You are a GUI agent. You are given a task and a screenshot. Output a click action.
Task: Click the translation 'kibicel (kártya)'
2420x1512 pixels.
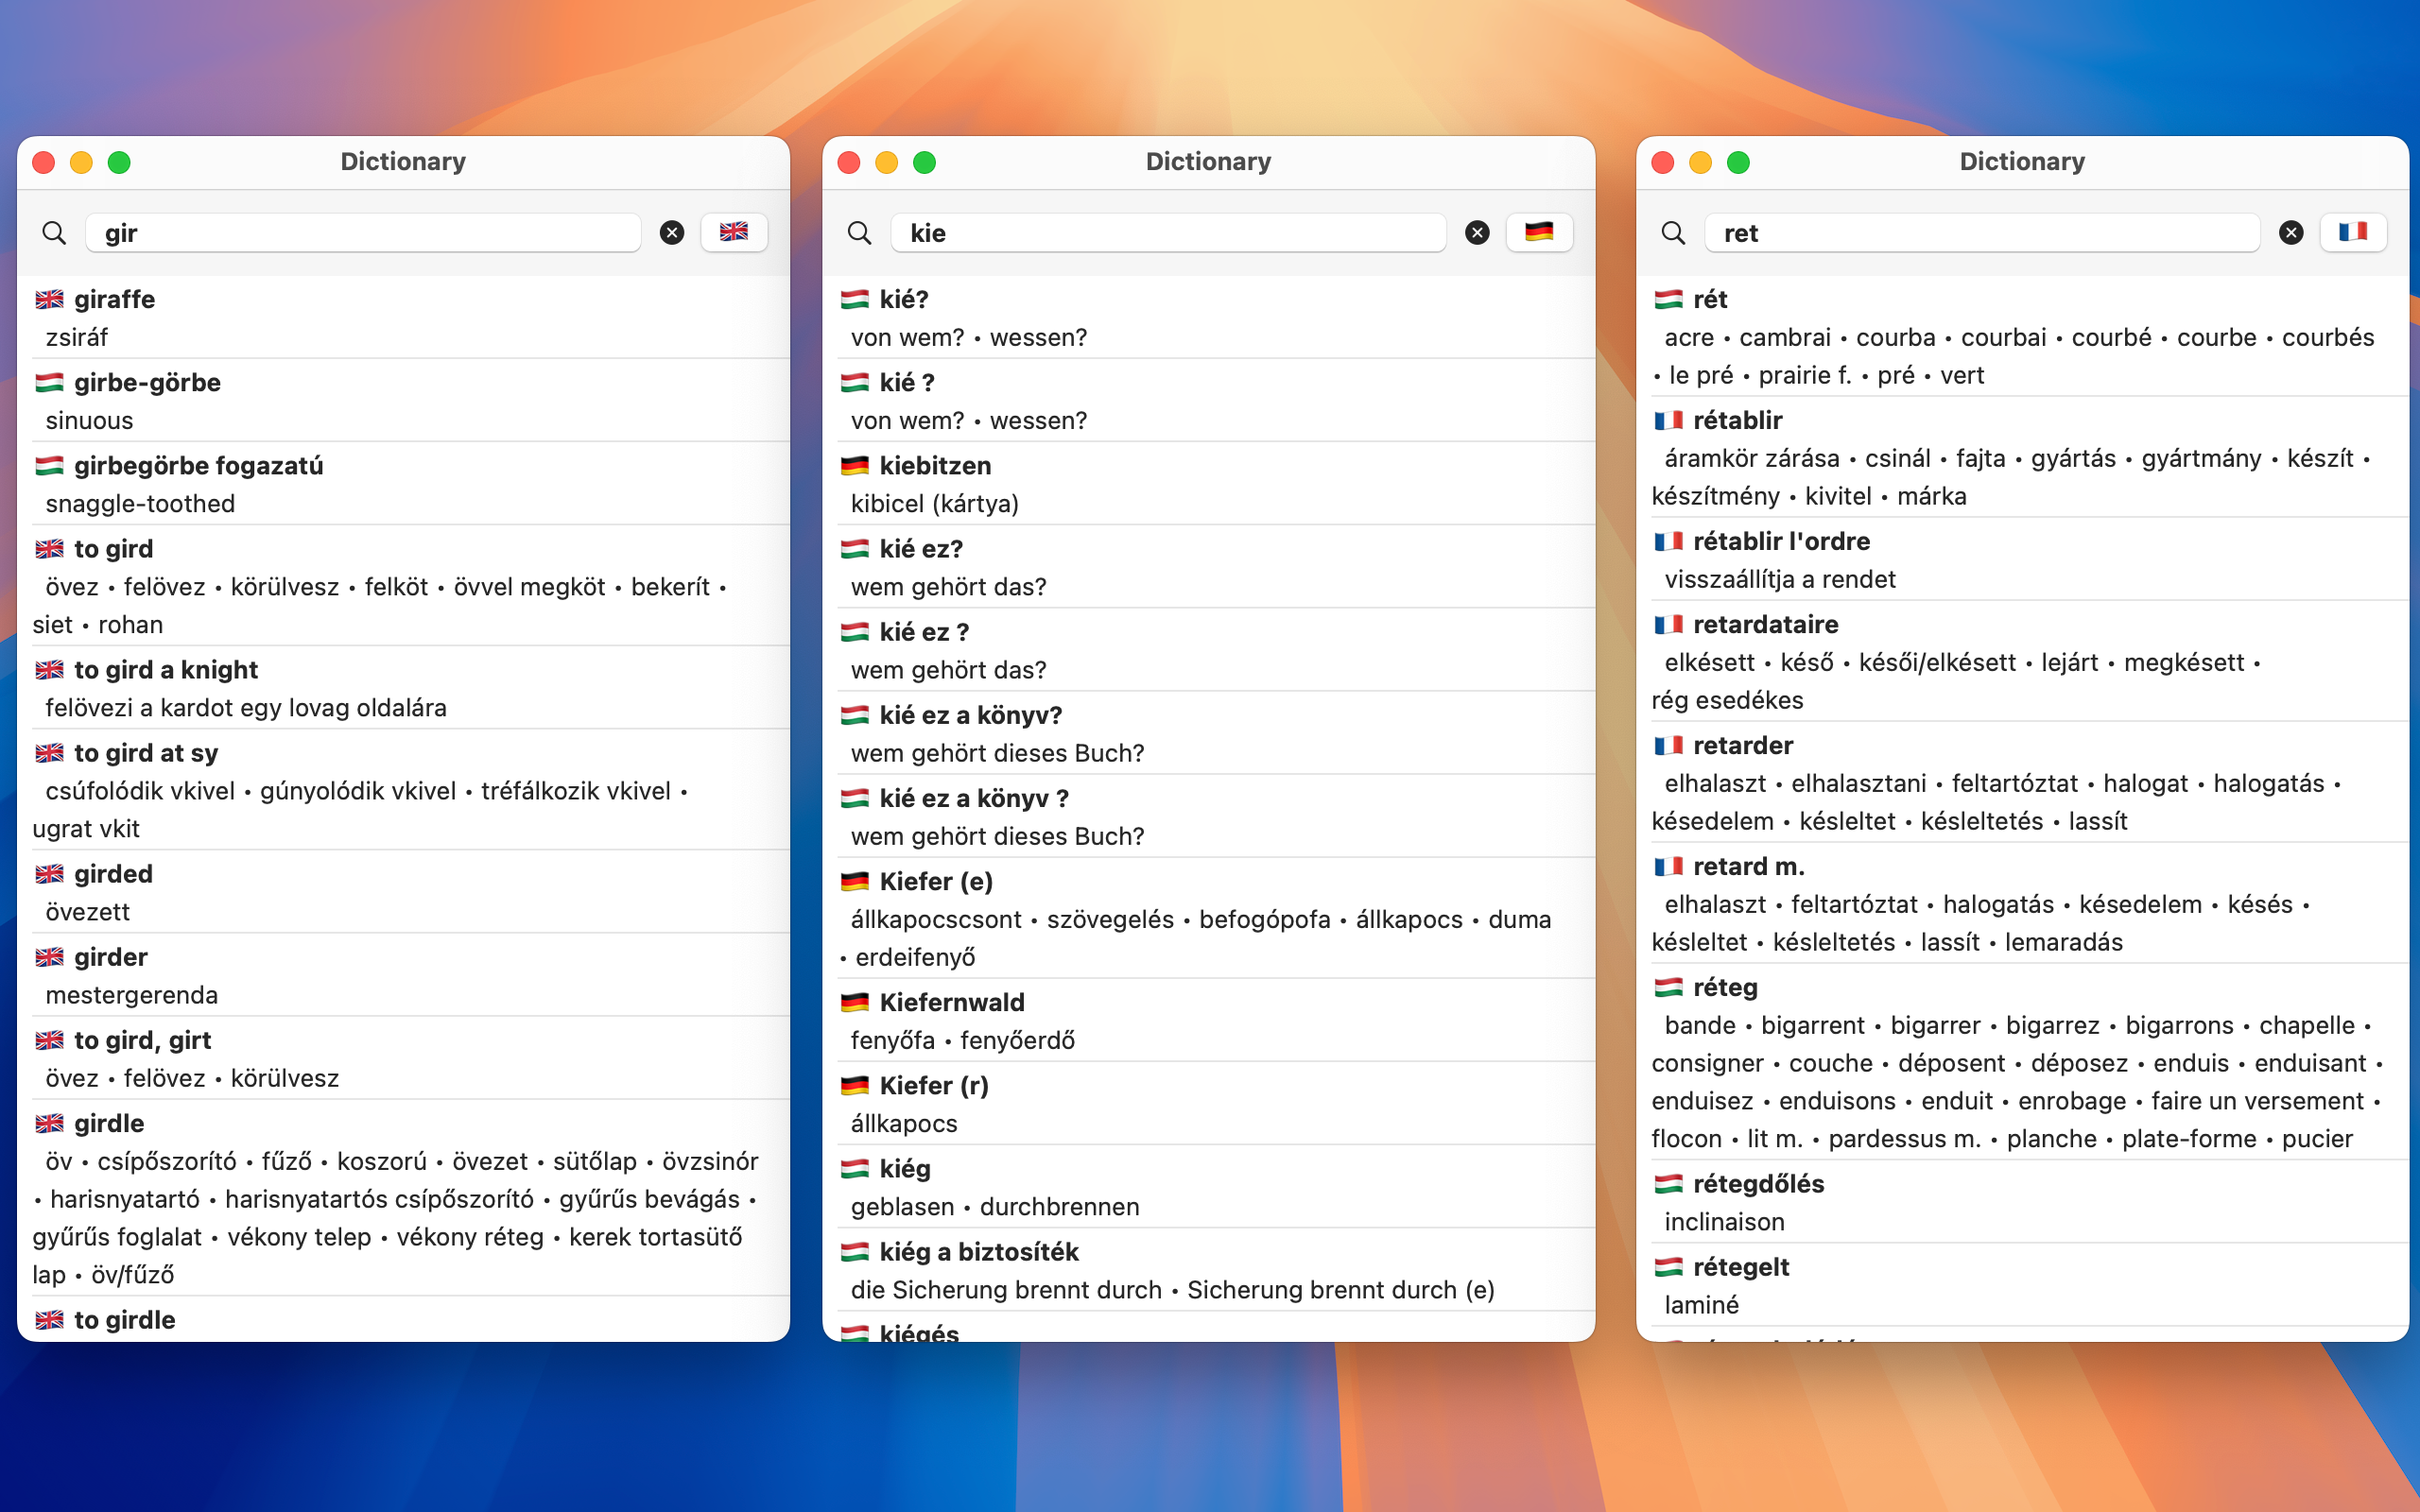point(935,503)
